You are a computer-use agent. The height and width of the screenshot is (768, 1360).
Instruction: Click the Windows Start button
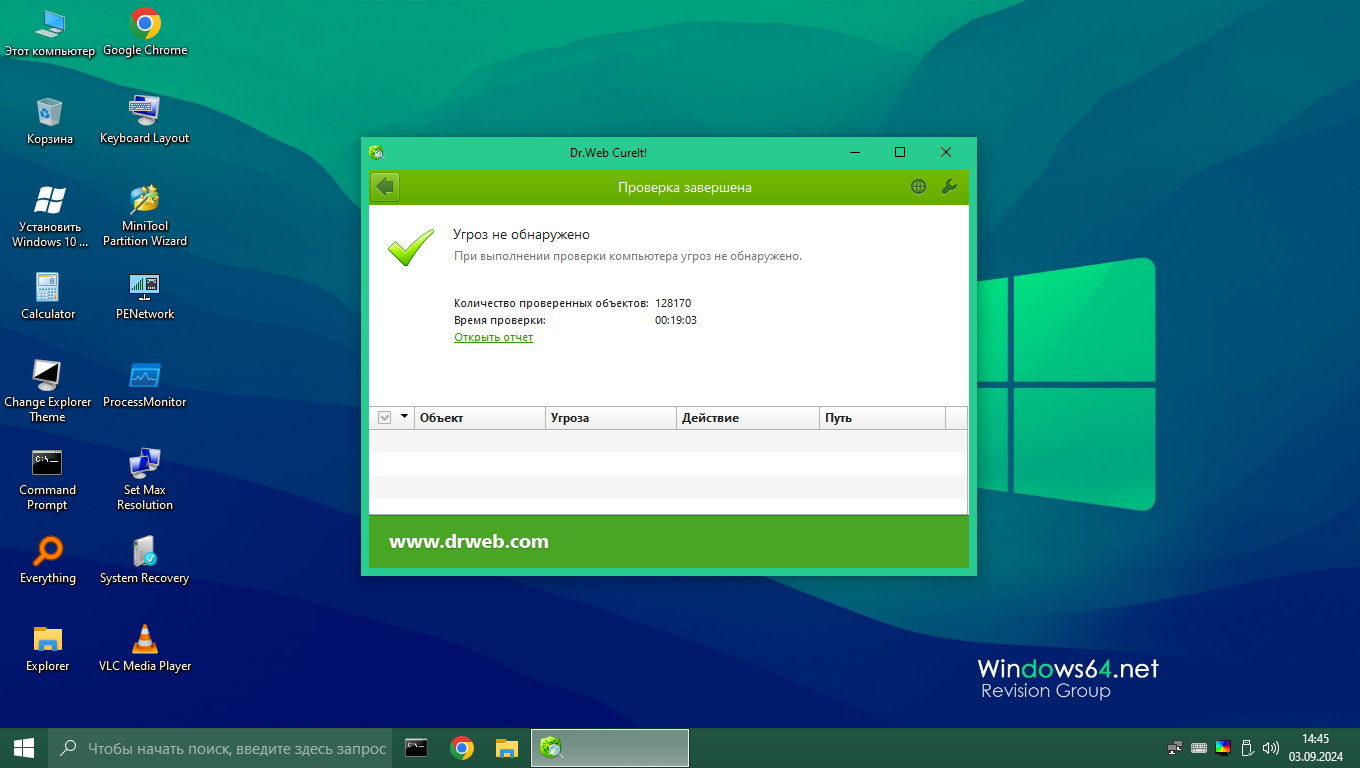tap(24, 747)
